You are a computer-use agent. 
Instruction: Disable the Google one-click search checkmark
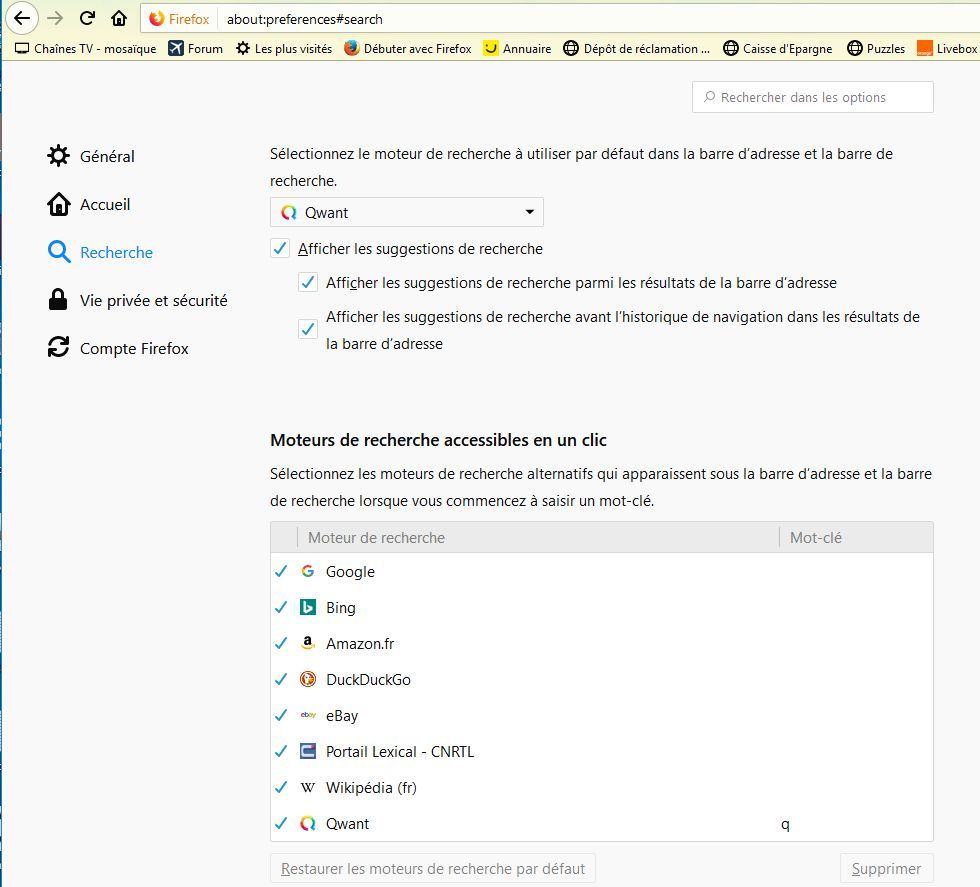[281, 572]
